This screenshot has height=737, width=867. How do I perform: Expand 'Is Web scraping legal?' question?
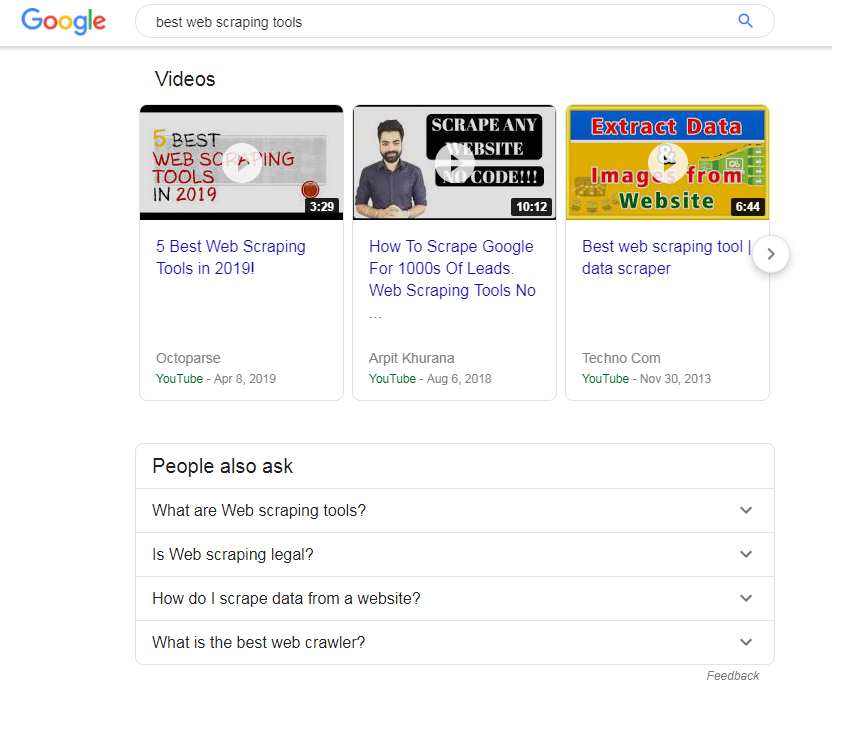tap(745, 554)
